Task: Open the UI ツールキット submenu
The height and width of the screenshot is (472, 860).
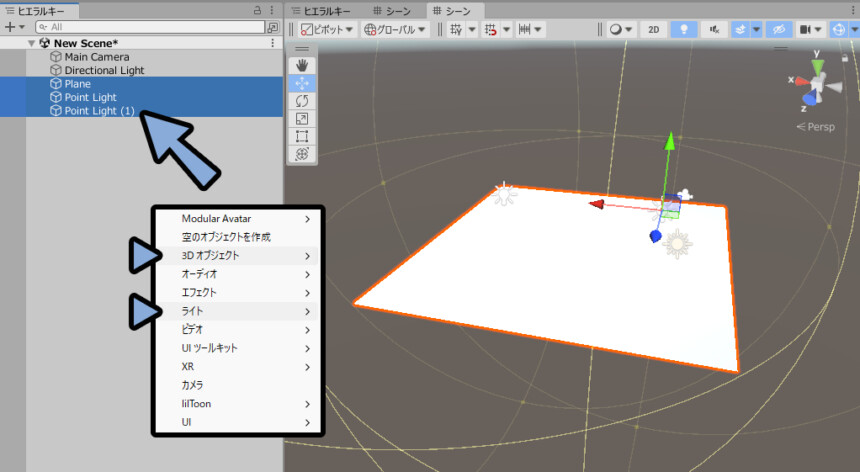Action: tap(237, 348)
